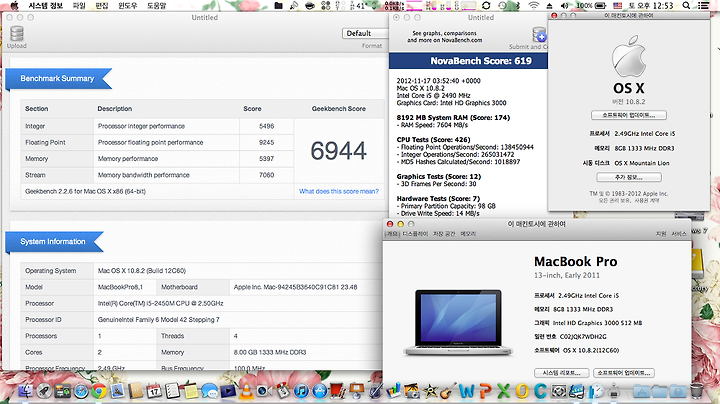Click the NovaBench Score: 619 header

pyautogui.click(x=481, y=61)
